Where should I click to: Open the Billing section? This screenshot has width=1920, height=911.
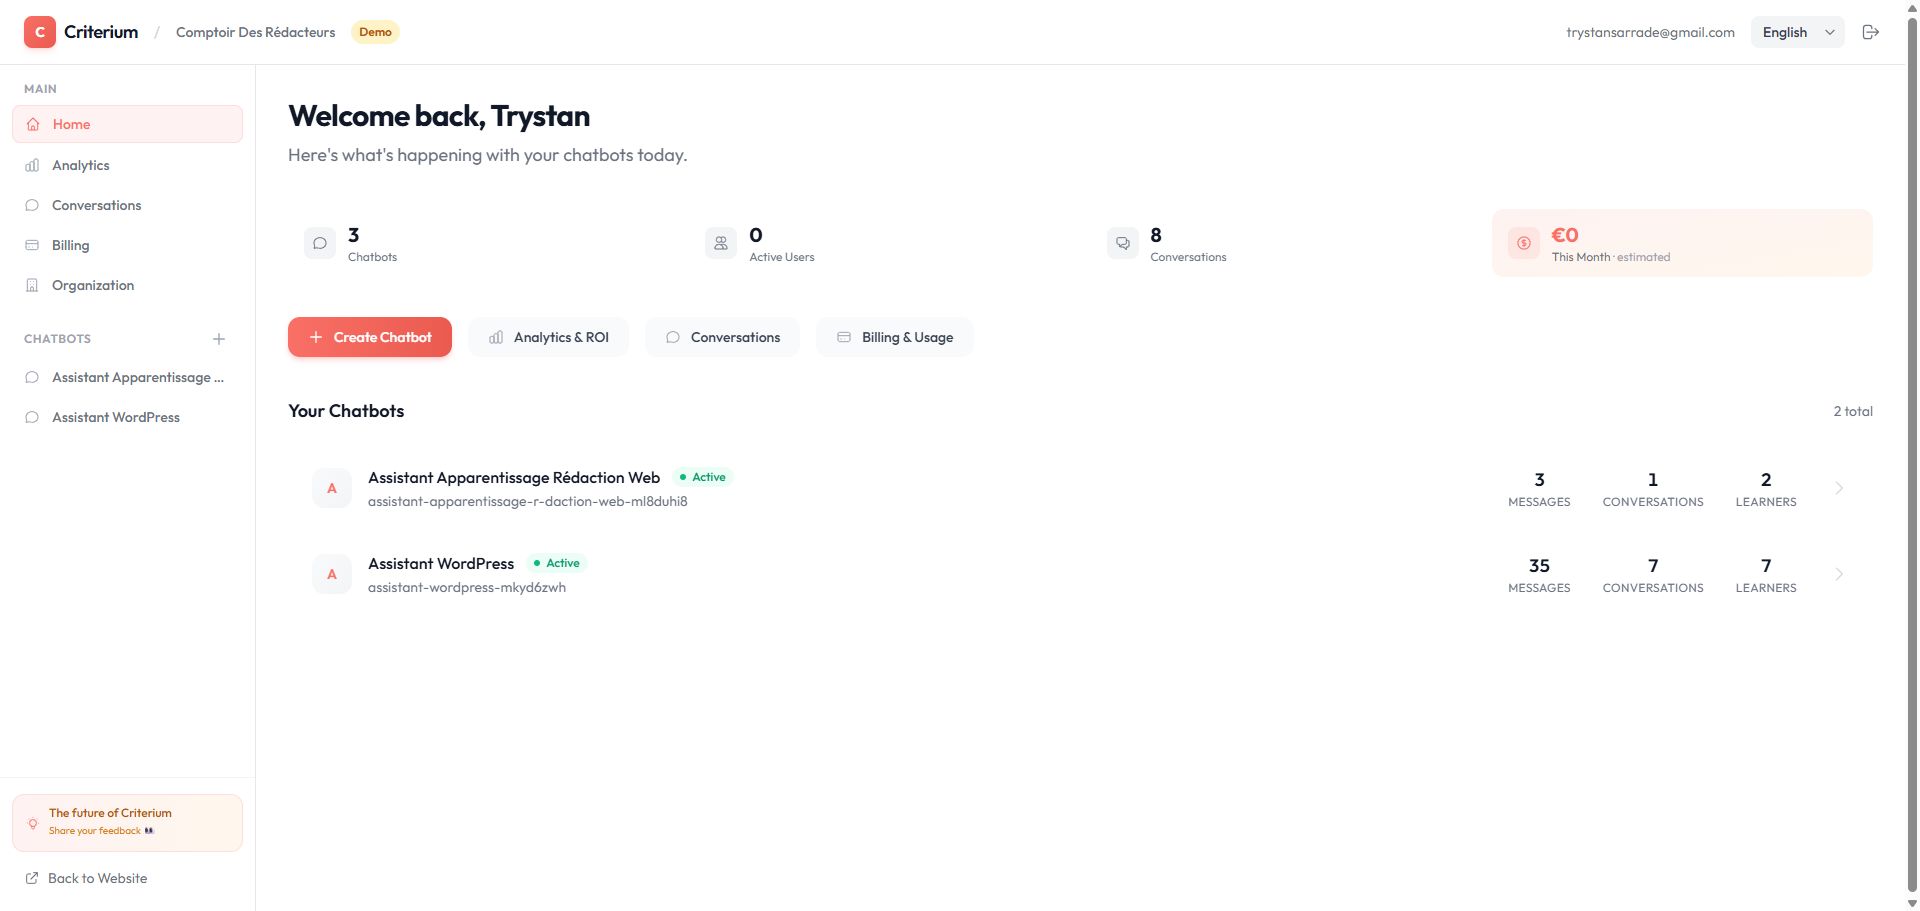click(x=70, y=244)
